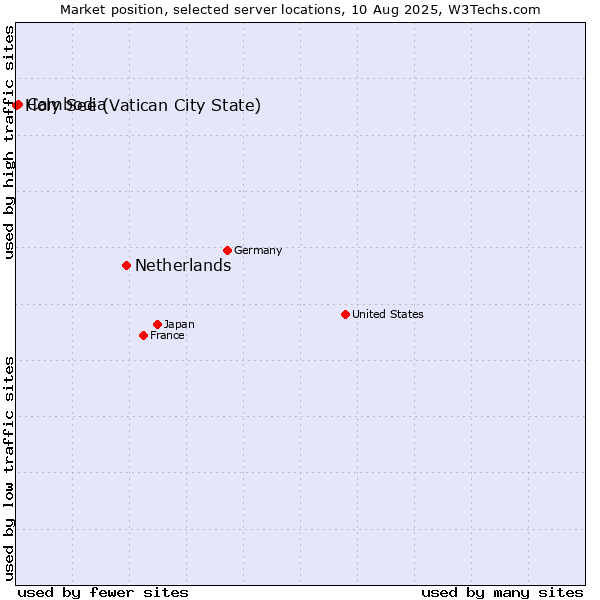The height and width of the screenshot is (600, 600).
Task: Click the Netherlands data point marker
Action: pyautogui.click(x=127, y=266)
